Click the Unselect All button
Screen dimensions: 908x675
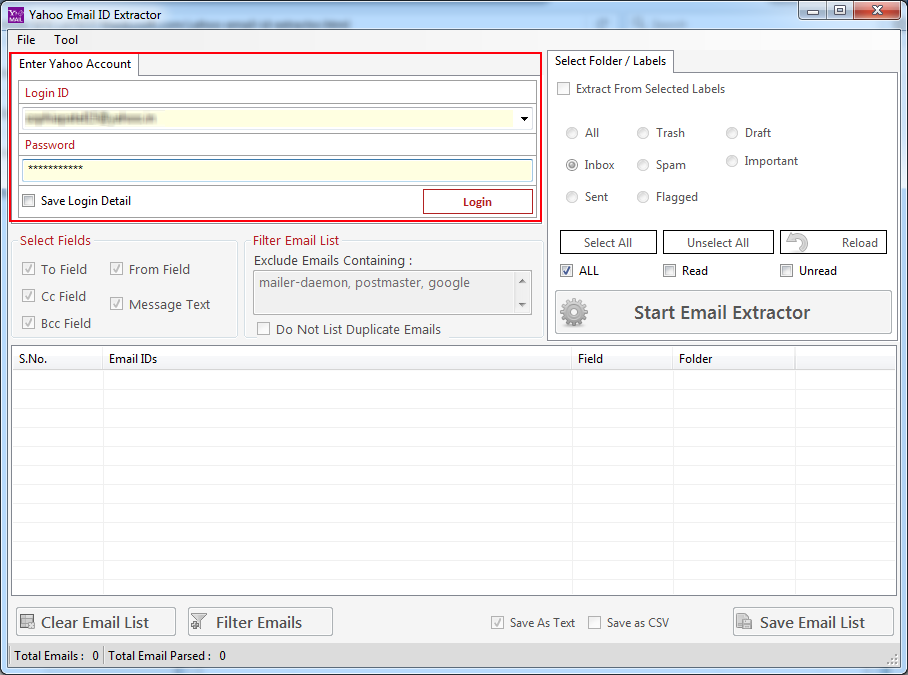coord(718,242)
